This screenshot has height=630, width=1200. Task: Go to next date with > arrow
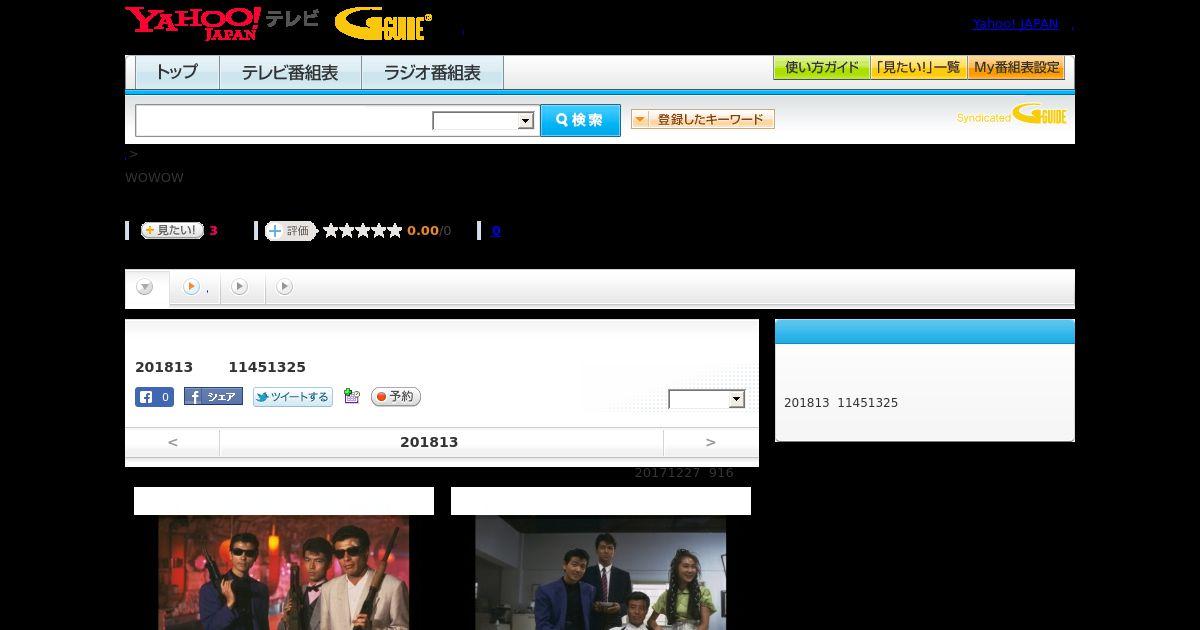point(711,442)
